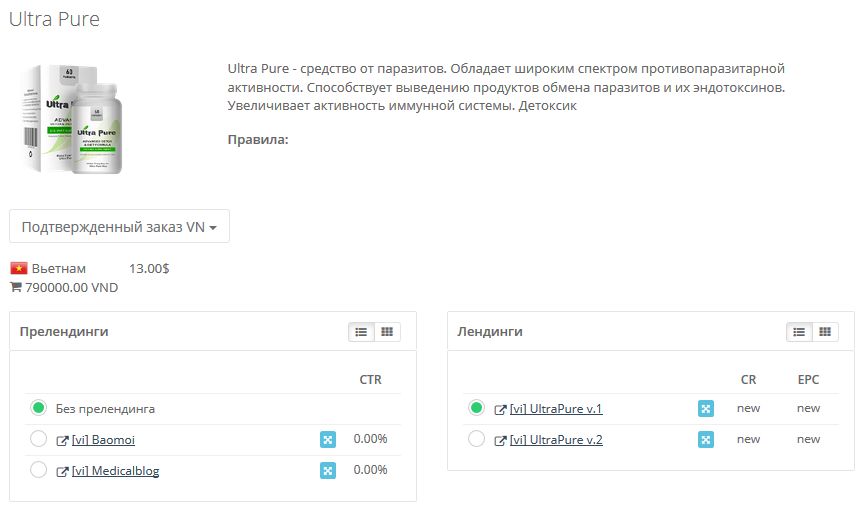859x508 pixels.
Task: Choose UltraPure v.2 landing radio button
Action: [477, 438]
